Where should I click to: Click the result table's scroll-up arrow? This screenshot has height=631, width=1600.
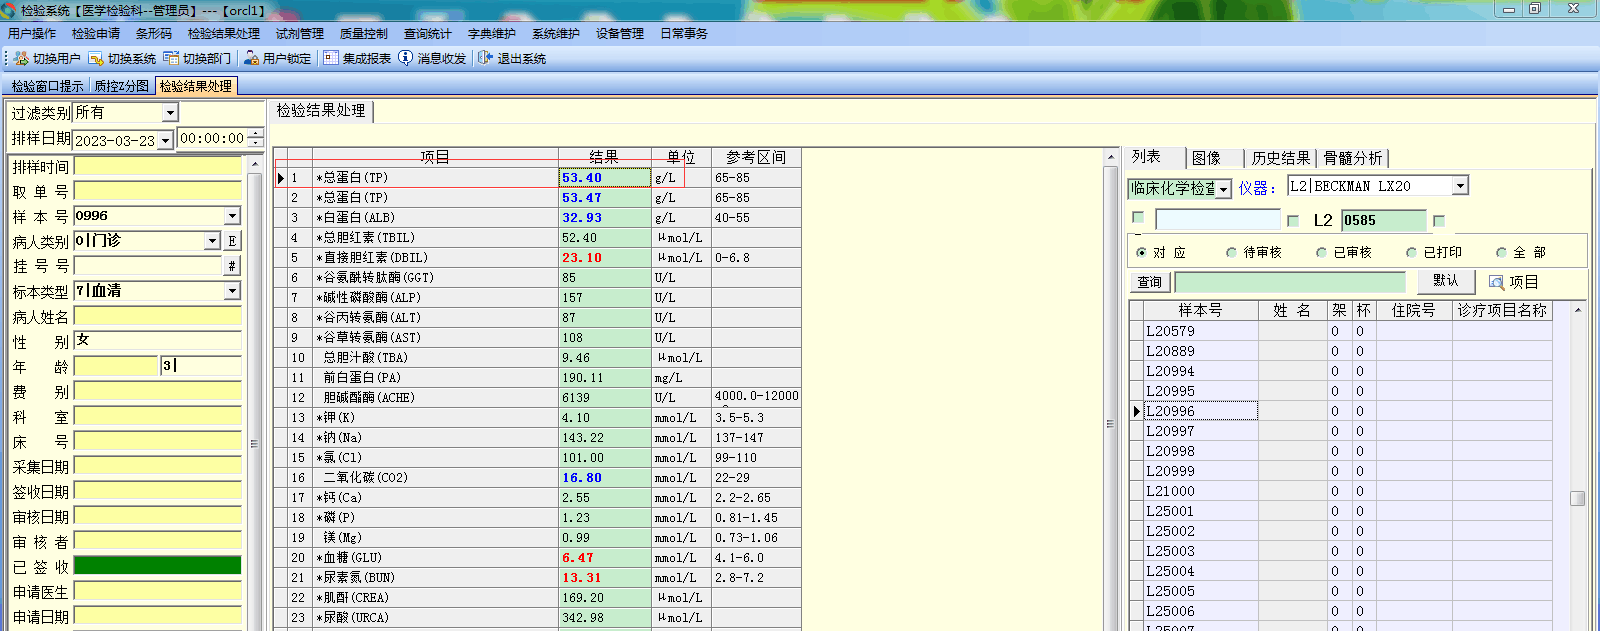[x=1110, y=158]
